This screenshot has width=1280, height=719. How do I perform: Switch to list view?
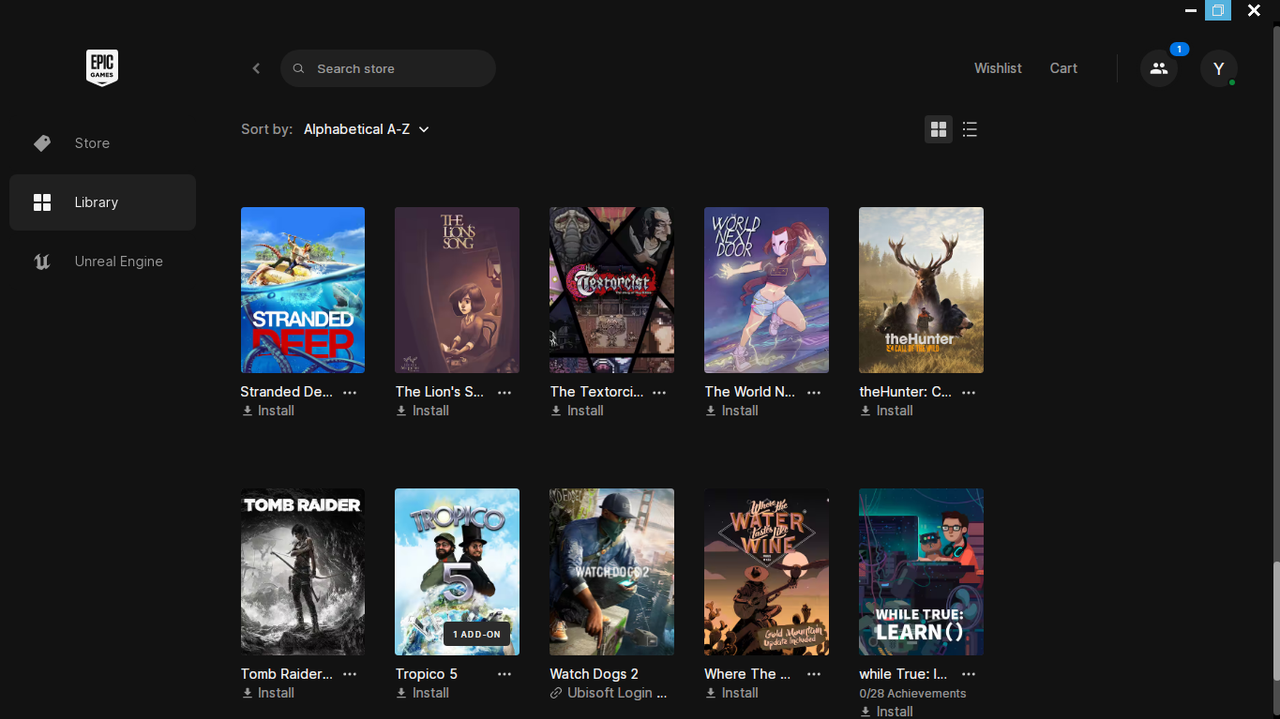(970, 129)
